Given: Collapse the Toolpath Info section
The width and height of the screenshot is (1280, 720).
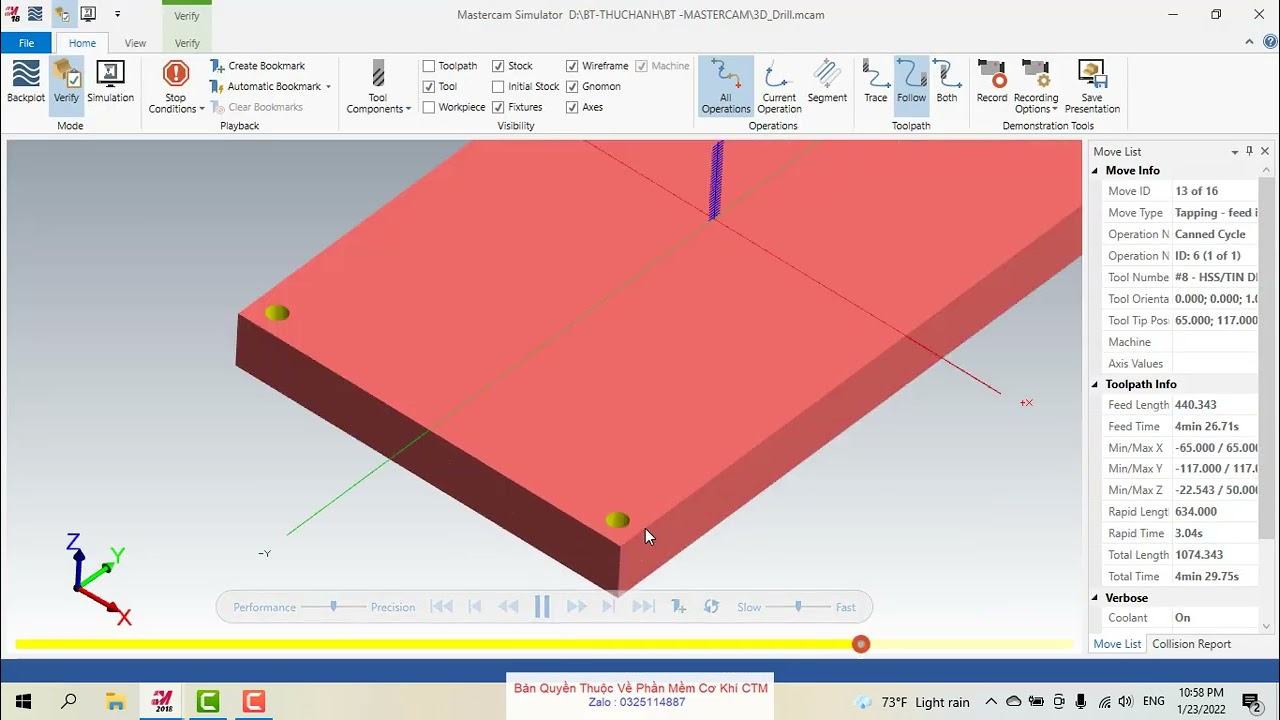Looking at the screenshot, I should pyautogui.click(x=1097, y=384).
